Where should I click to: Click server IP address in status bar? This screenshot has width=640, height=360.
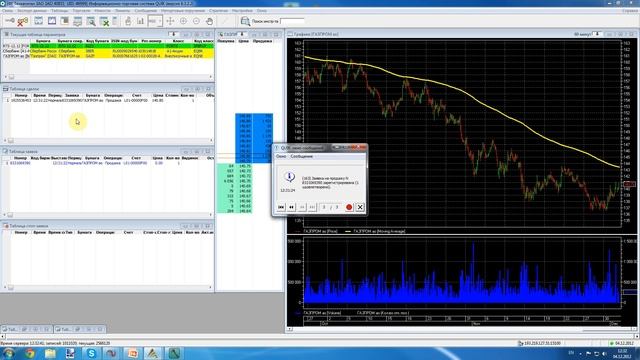[x=542, y=343]
